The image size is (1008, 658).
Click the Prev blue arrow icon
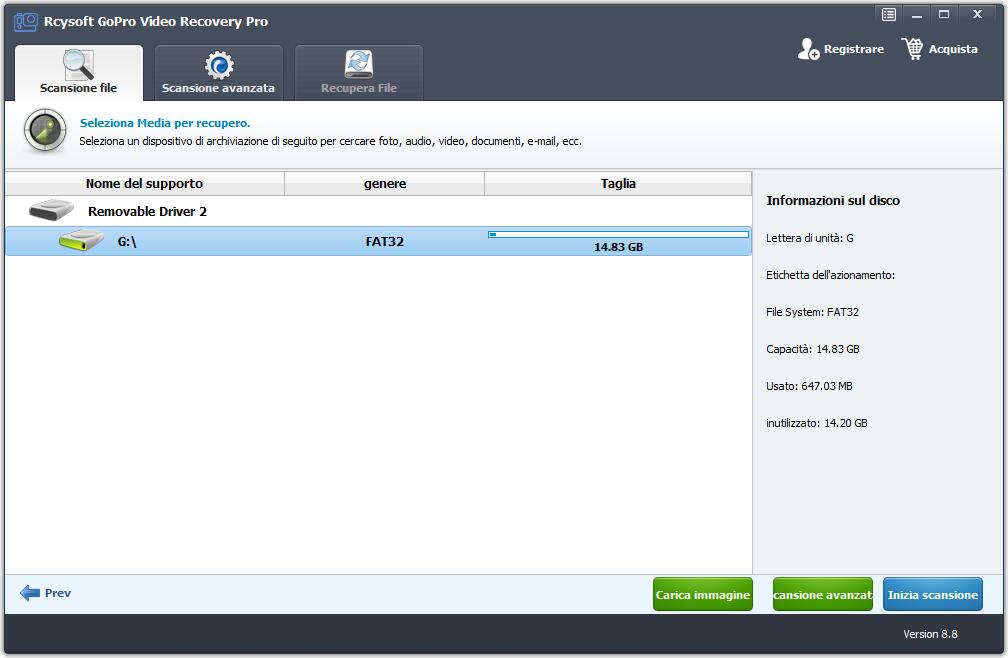pos(30,593)
